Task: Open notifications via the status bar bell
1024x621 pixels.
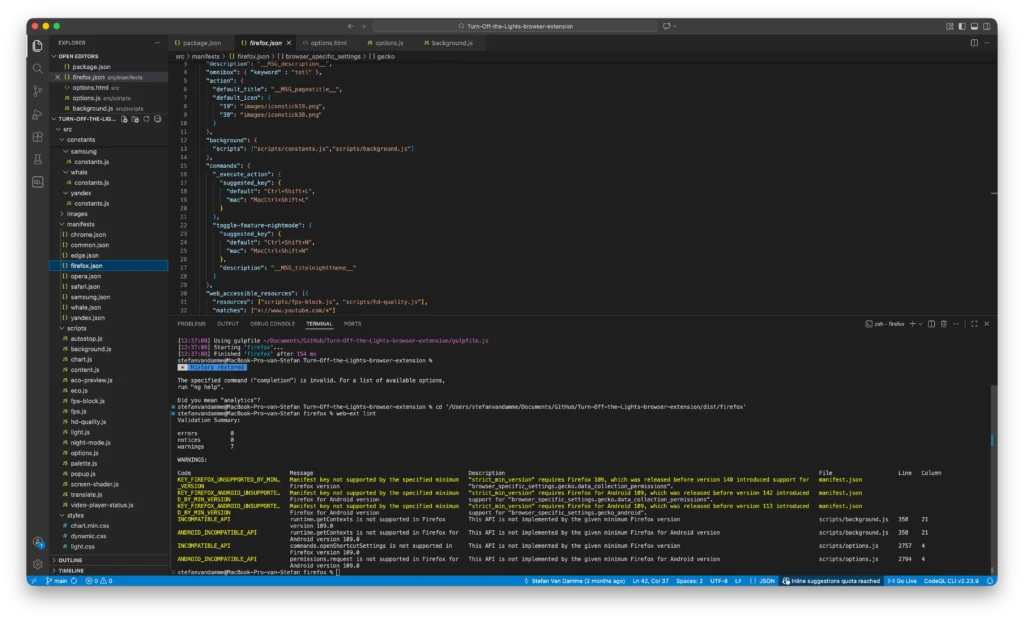Action: coord(988,580)
